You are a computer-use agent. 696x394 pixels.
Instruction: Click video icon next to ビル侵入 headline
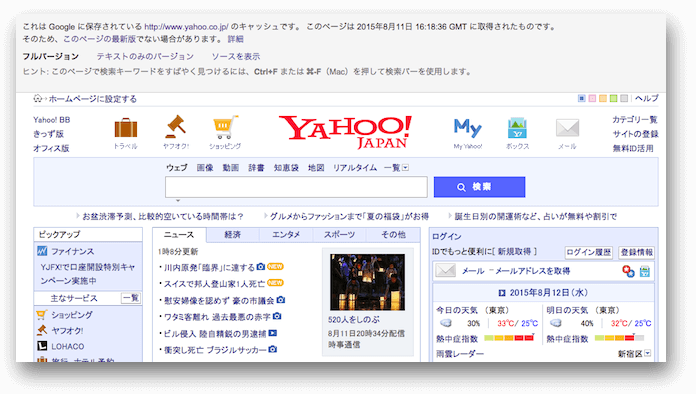(273, 333)
